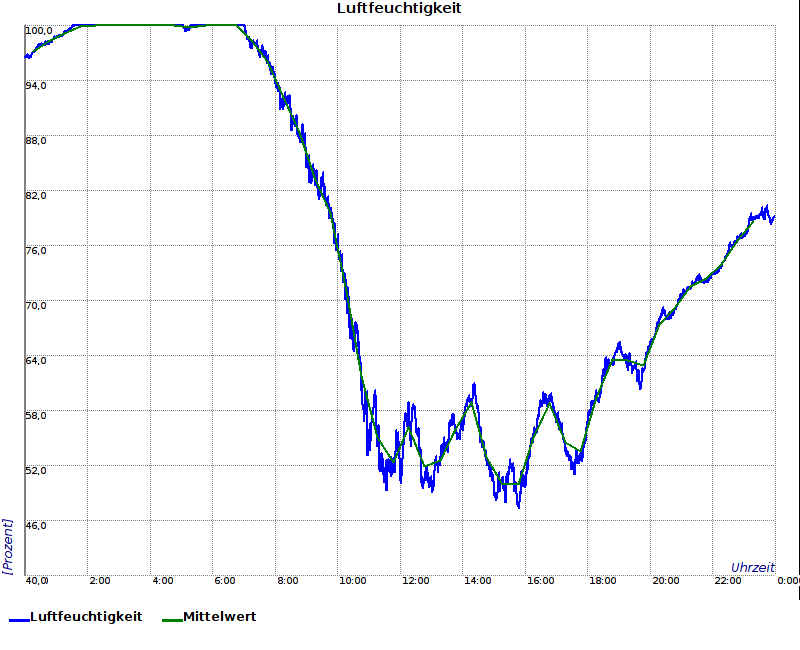This screenshot has width=800, height=650.
Task: Click the y-axis label 88,0
Action: tap(36, 141)
